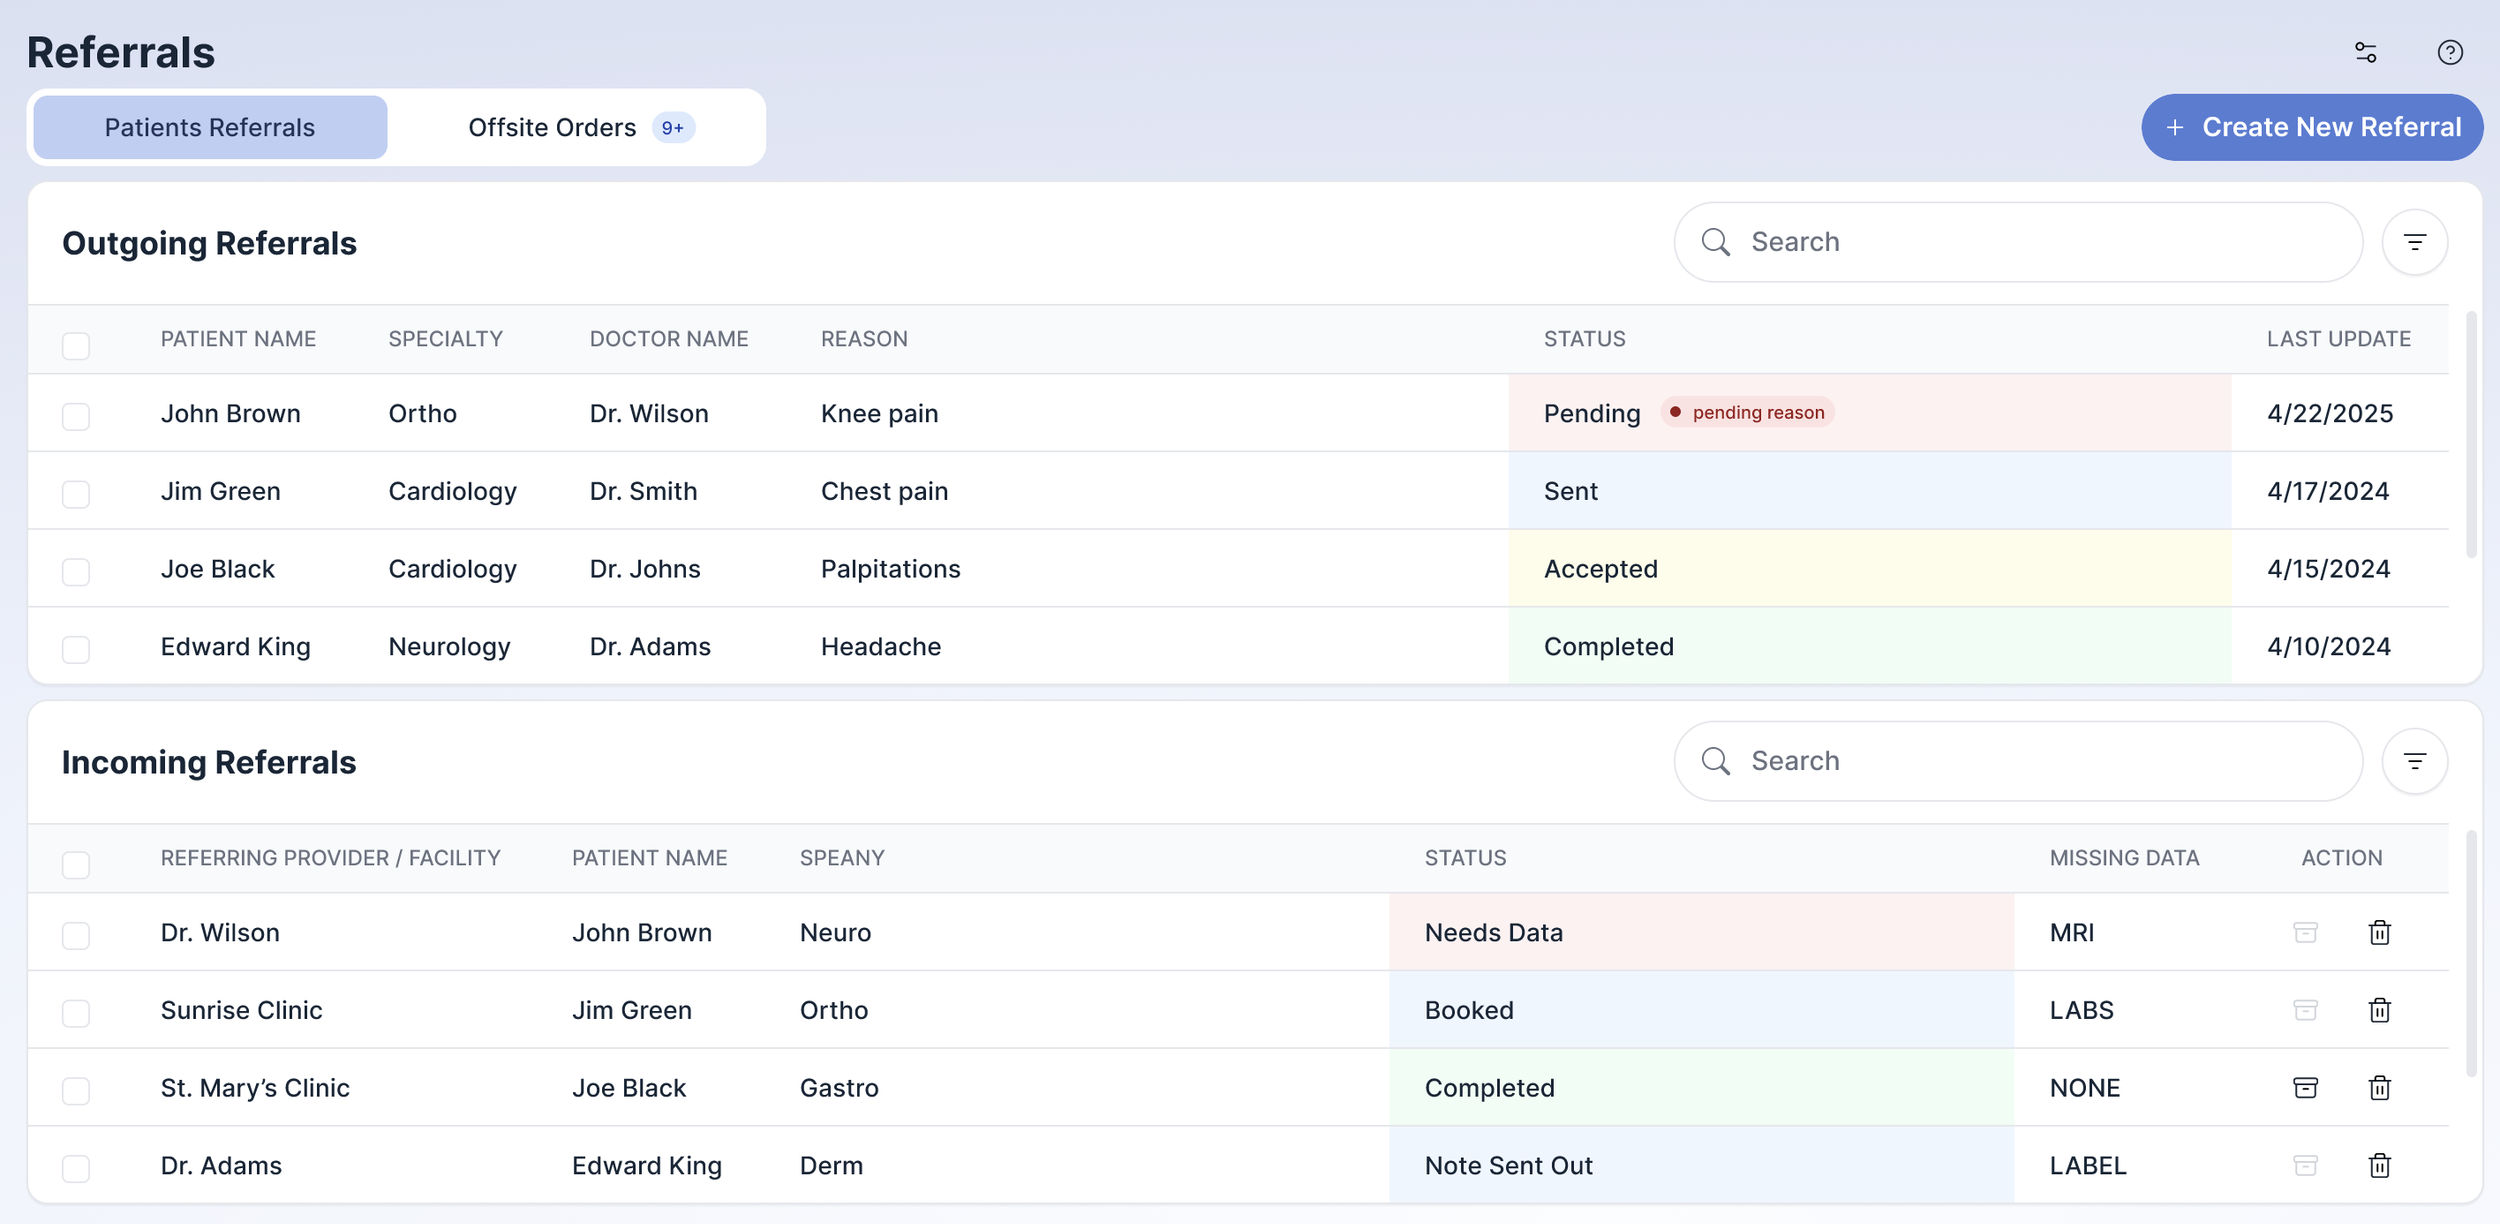Viewport: 2500px width, 1224px height.
Task: Open Outgoing Referrals filter icon
Action: click(2414, 242)
